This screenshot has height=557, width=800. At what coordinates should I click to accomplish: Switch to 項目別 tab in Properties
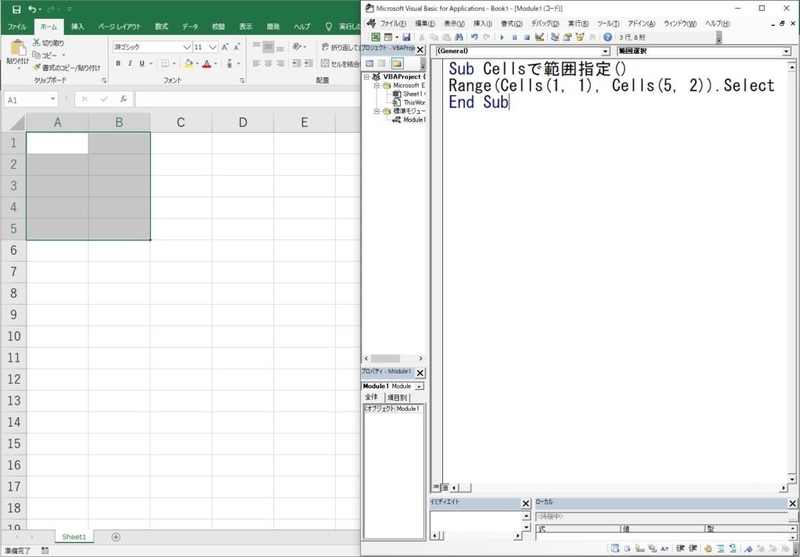pos(396,397)
